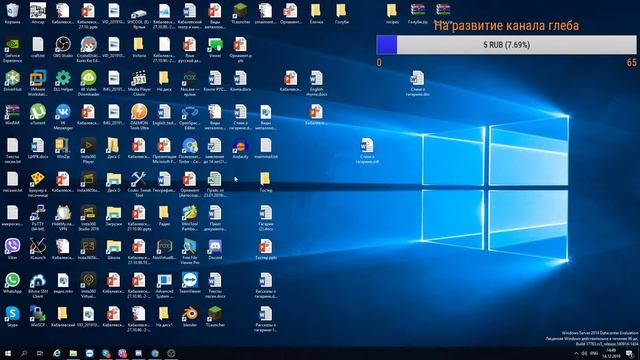The height and width of the screenshot is (360, 640).
Task: Click the taskbar TeamViewer icon
Action: 89,353
